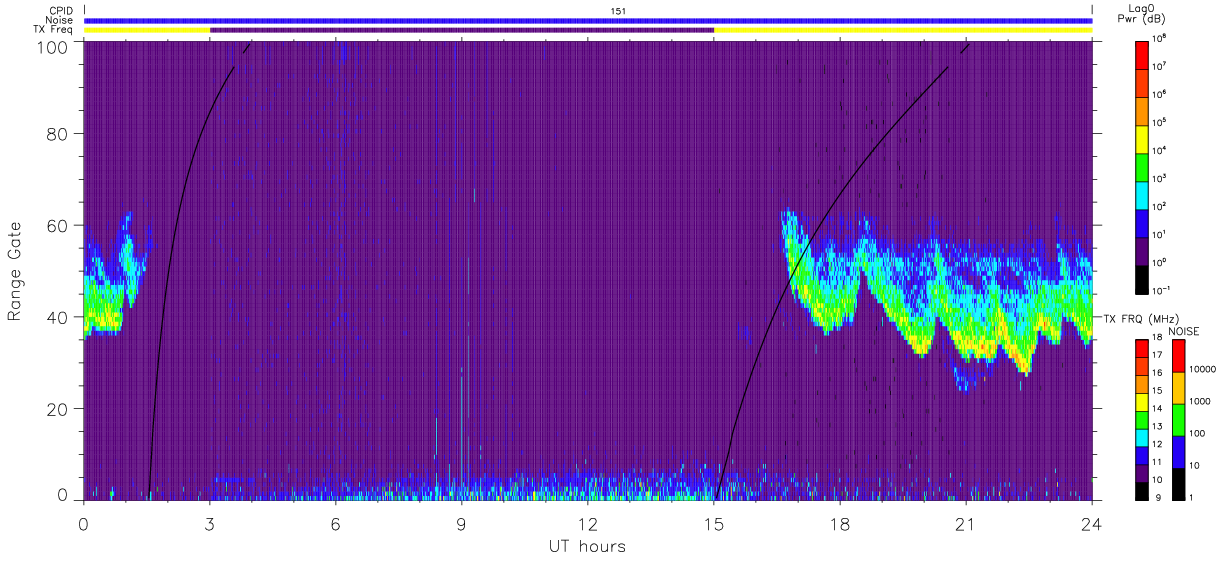Click the y-axis tick label '100'

pyautogui.click(x=51, y=46)
